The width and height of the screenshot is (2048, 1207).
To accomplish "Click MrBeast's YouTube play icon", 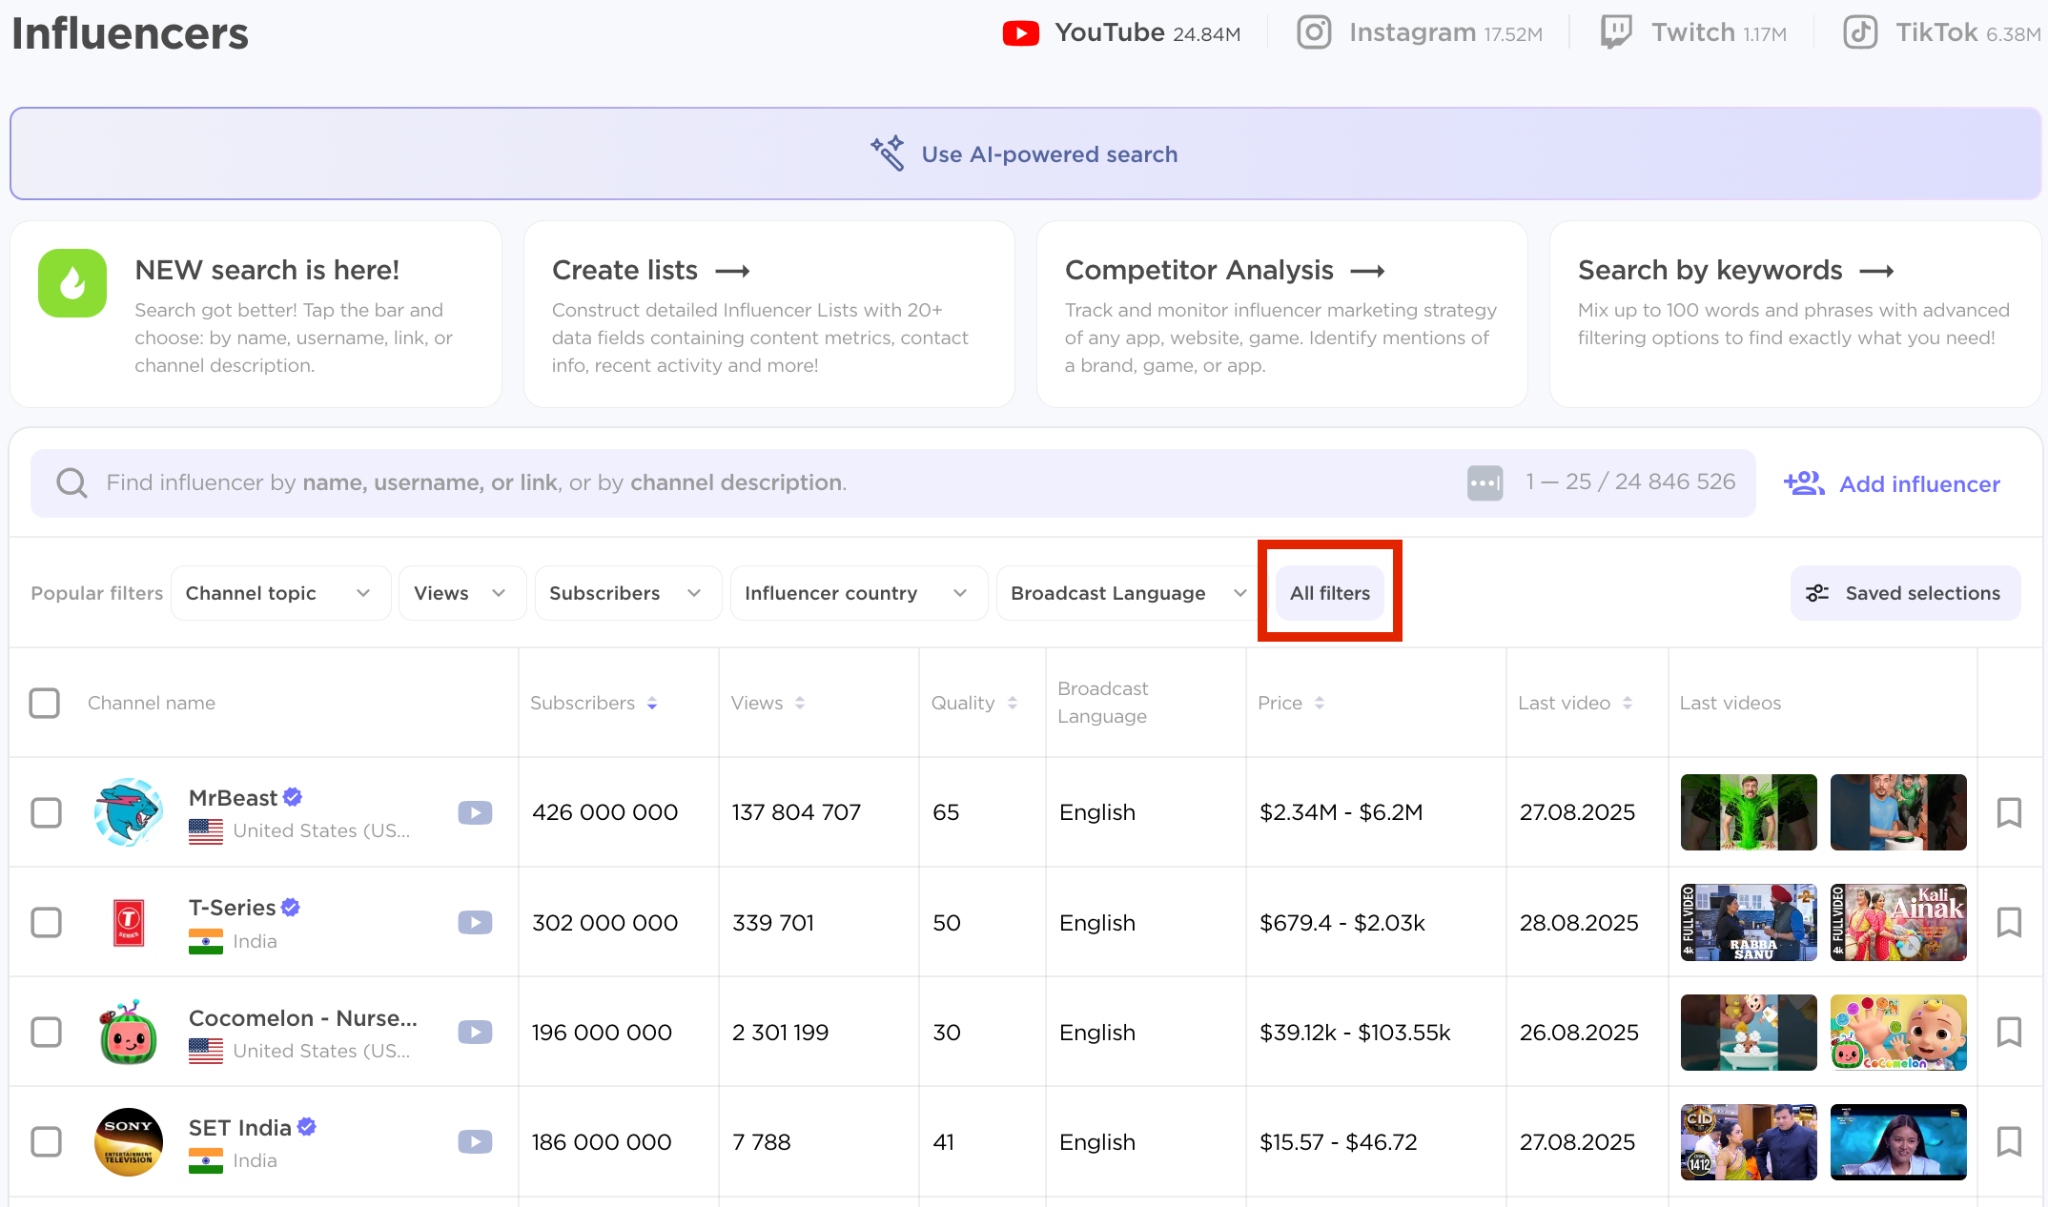I will [x=475, y=813].
